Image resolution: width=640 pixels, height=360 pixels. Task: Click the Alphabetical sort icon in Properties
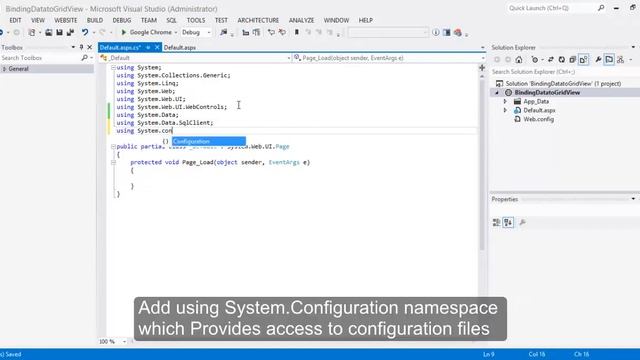[508, 222]
